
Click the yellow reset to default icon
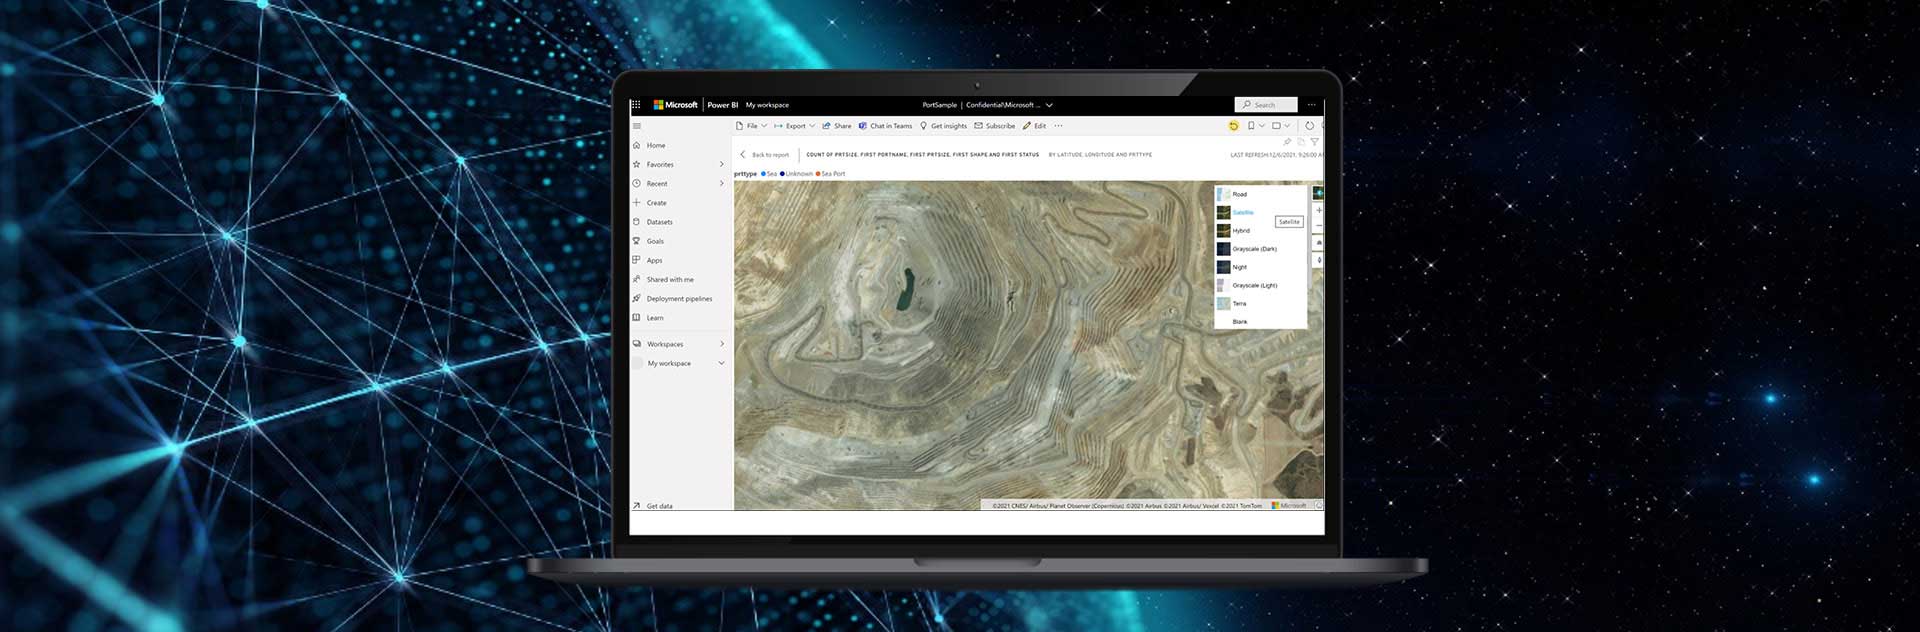click(x=1233, y=126)
